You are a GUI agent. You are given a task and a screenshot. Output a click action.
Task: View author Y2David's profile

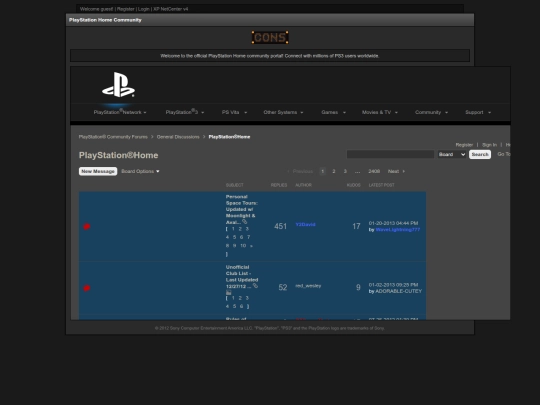tap(305, 225)
